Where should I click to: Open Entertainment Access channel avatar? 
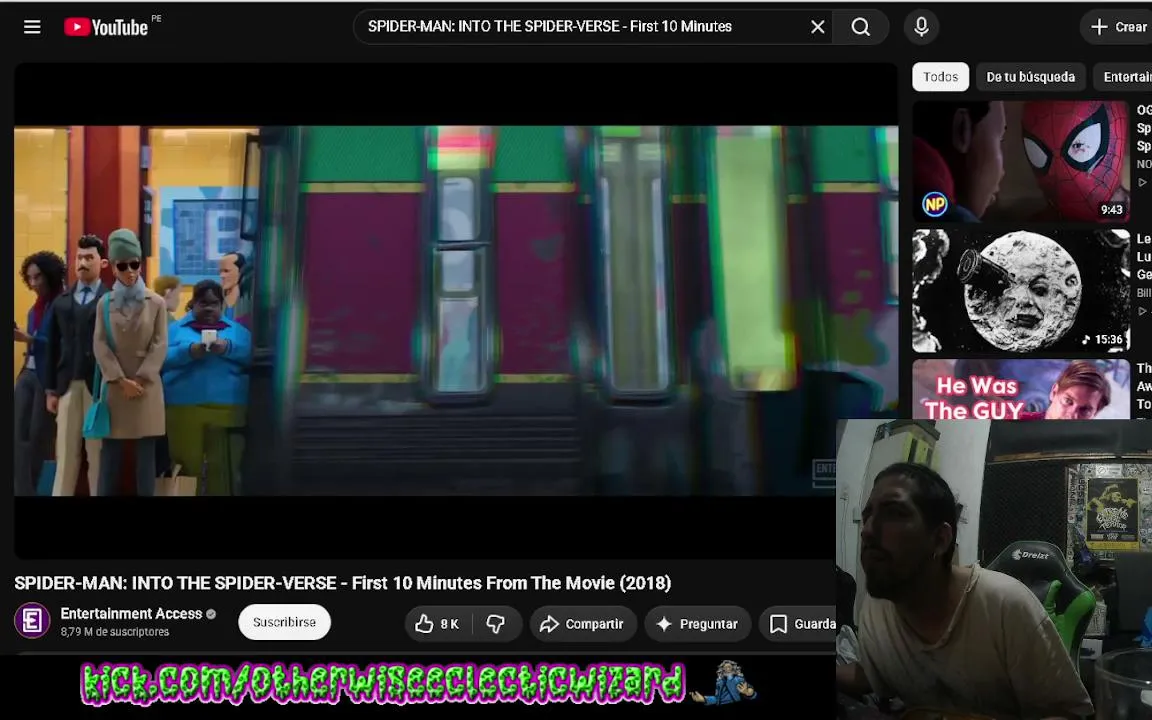point(32,622)
